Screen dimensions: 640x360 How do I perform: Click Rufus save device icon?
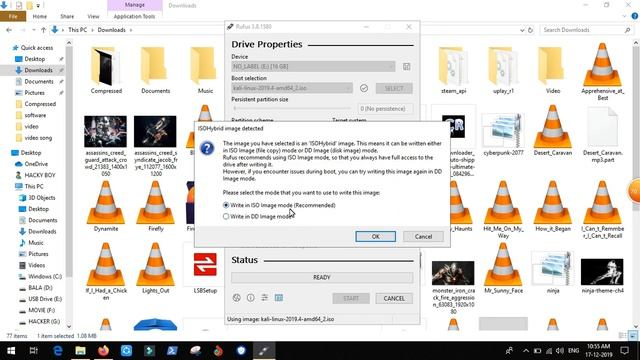(x=407, y=66)
